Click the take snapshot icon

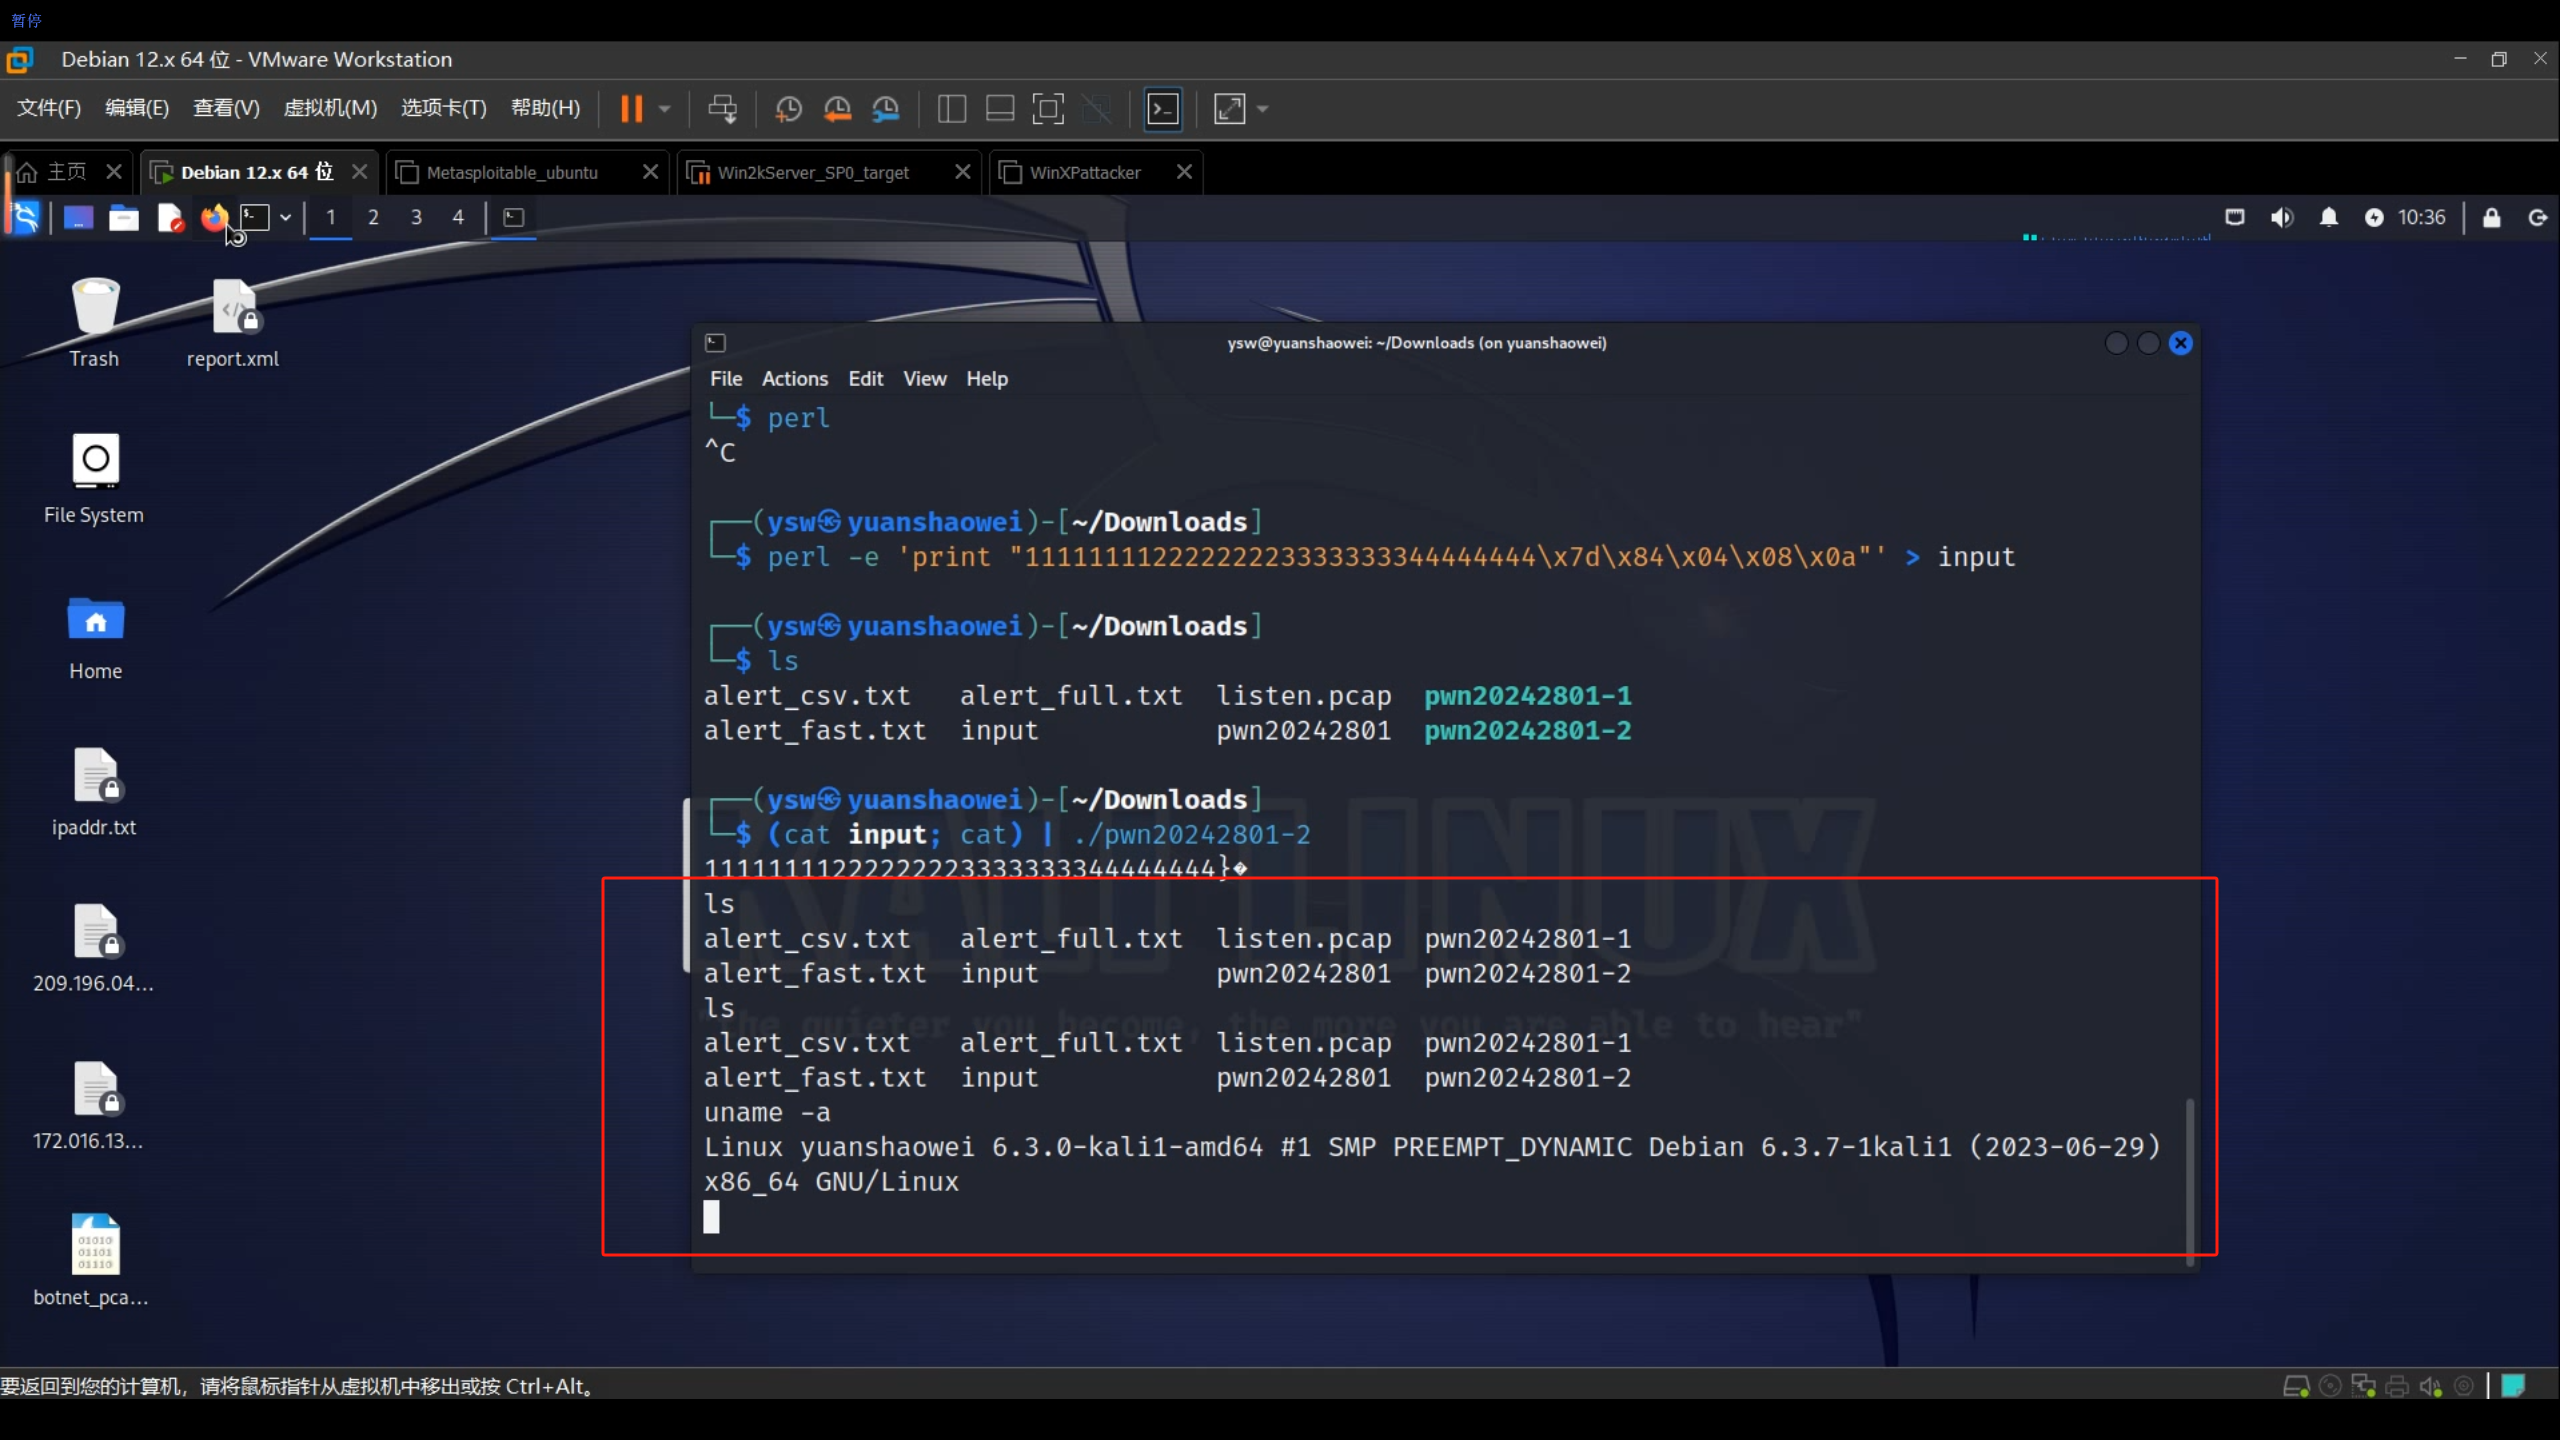(789, 108)
